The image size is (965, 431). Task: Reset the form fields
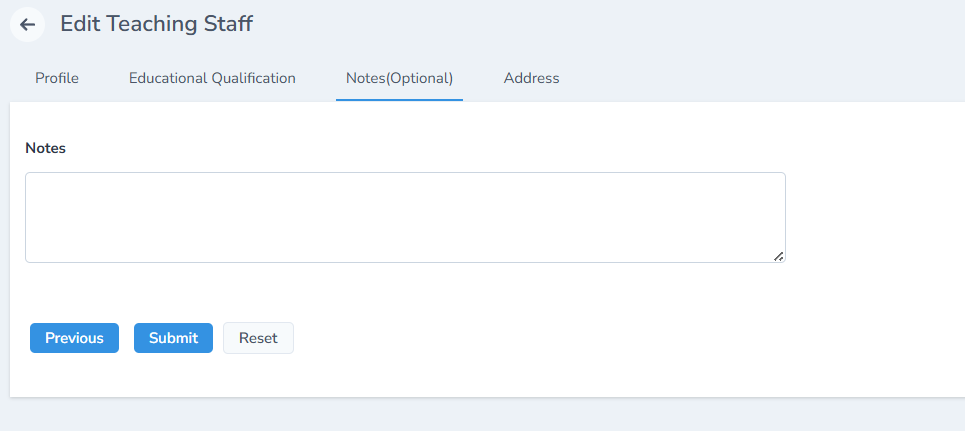click(258, 338)
